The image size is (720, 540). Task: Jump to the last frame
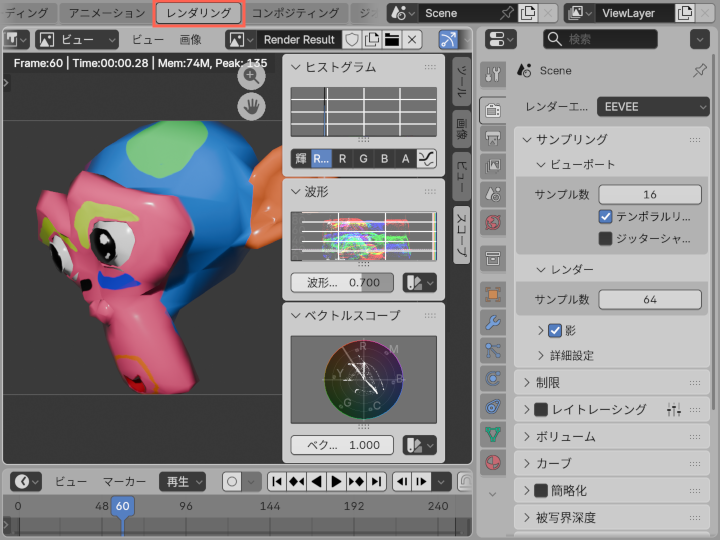[x=377, y=482]
